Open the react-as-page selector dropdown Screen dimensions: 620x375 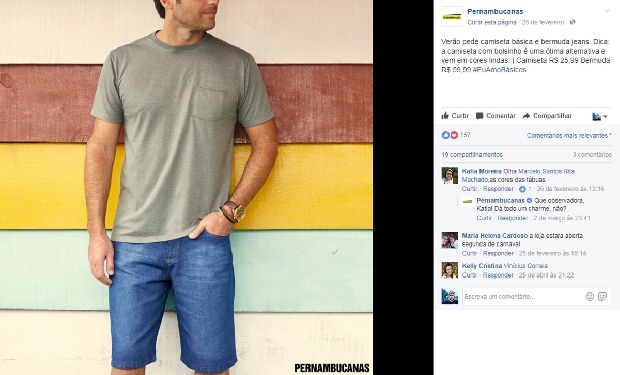click(600, 116)
